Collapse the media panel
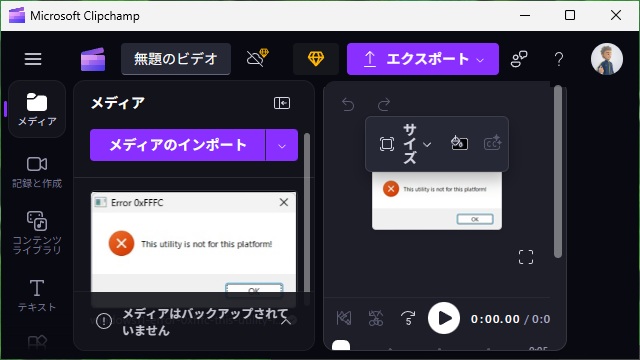The image size is (640, 360). coord(282,103)
